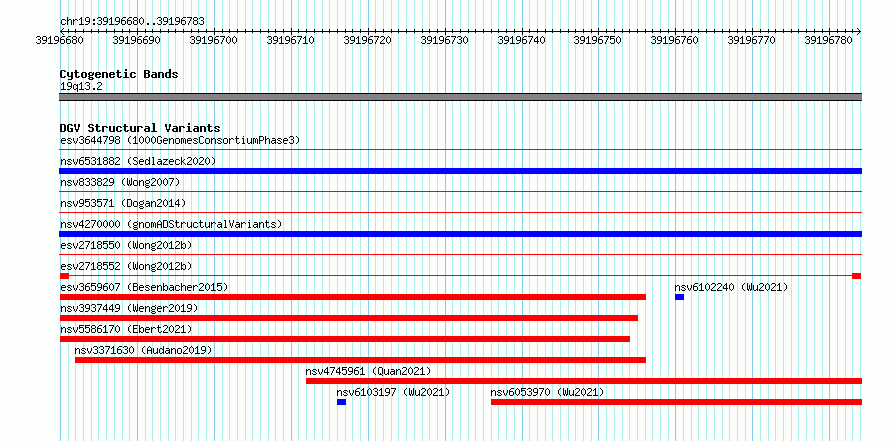Open the nsv3371630 (Audano2019) label
The height and width of the screenshot is (441, 890).
[143, 350]
